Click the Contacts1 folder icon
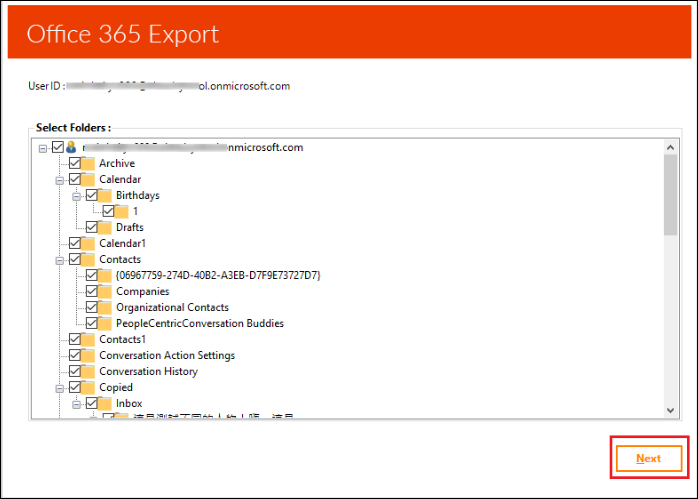 88,340
